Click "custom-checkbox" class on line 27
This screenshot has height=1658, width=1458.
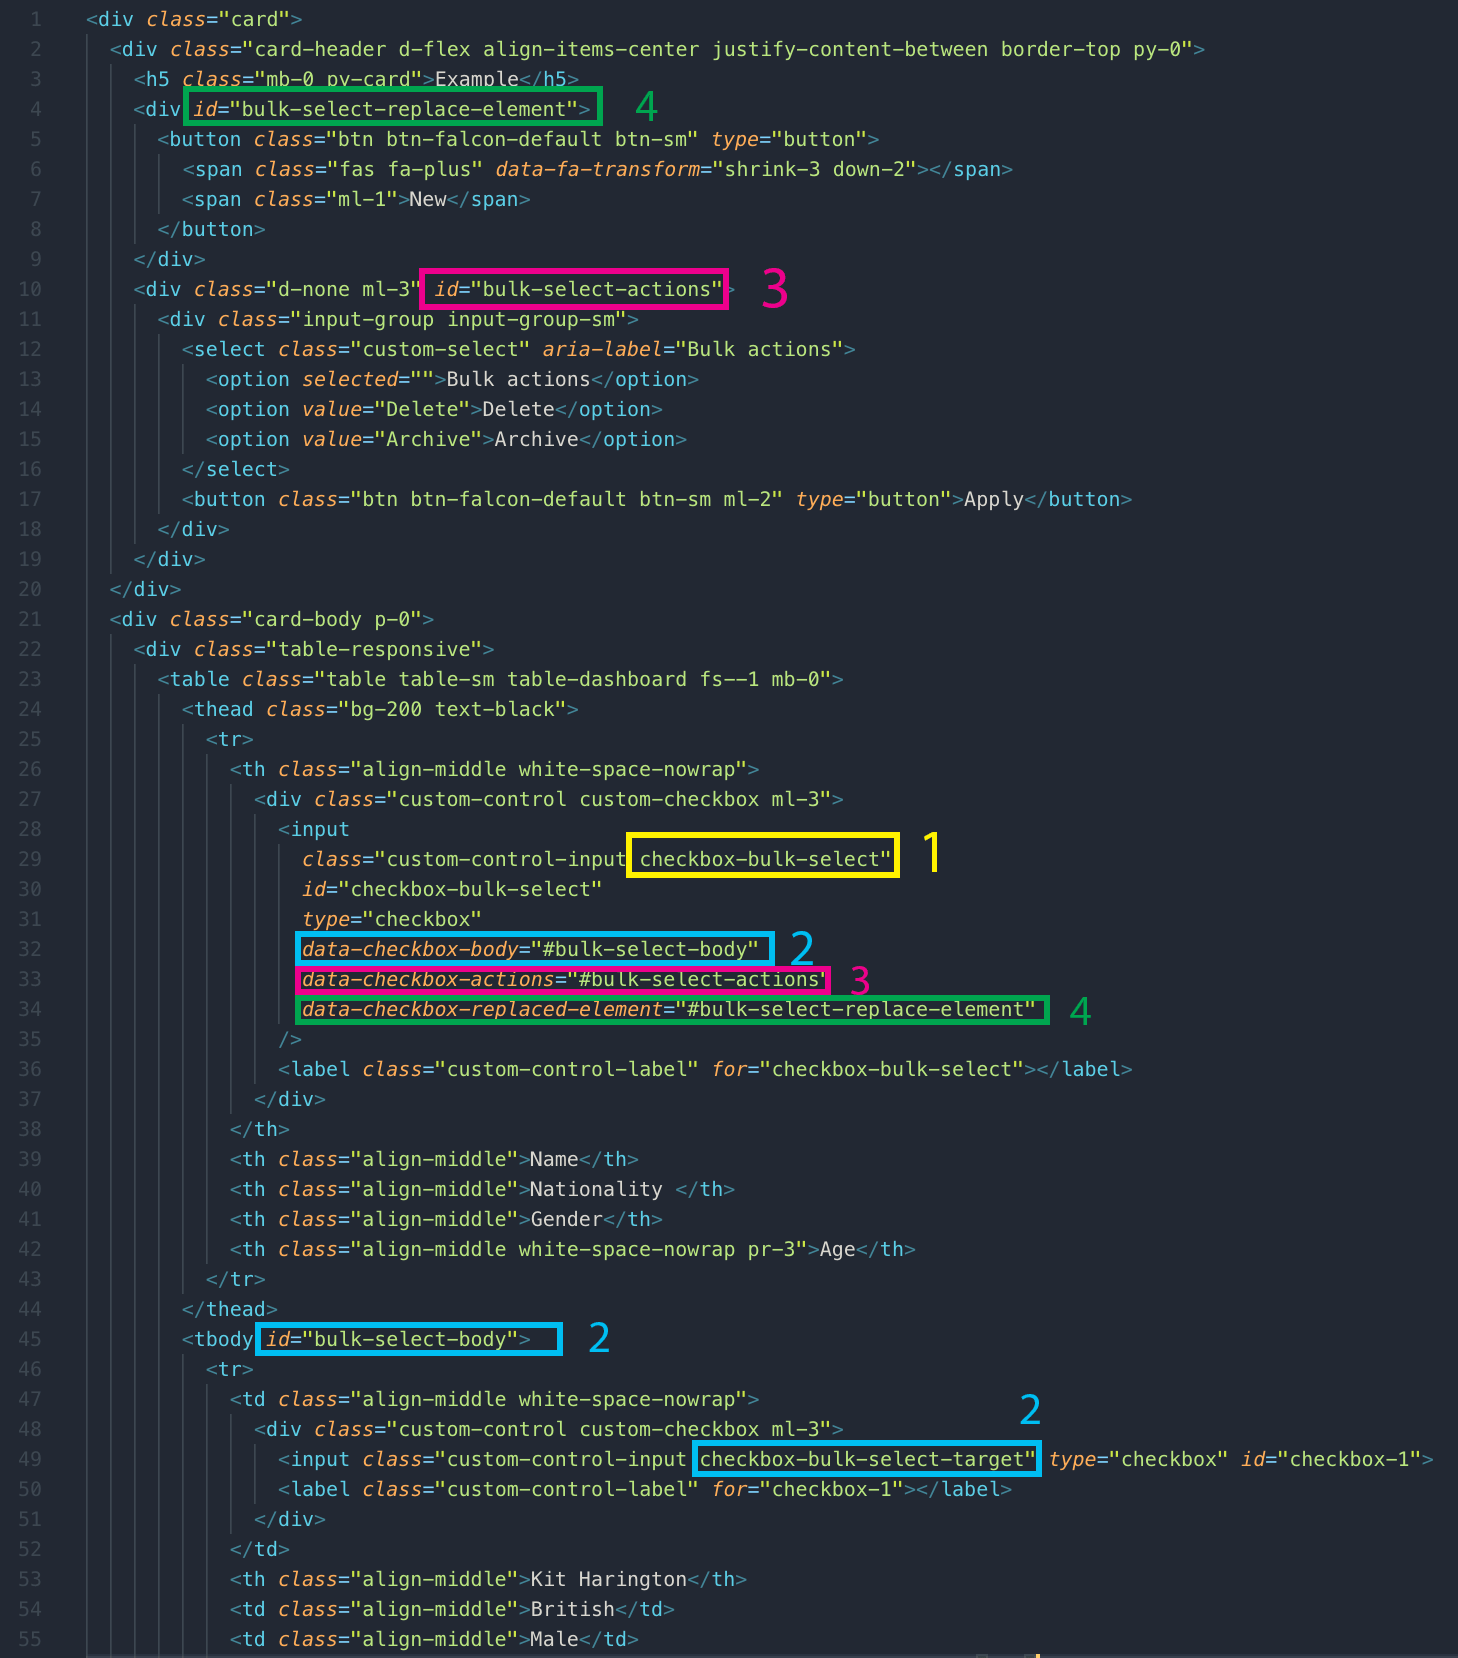point(669,799)
